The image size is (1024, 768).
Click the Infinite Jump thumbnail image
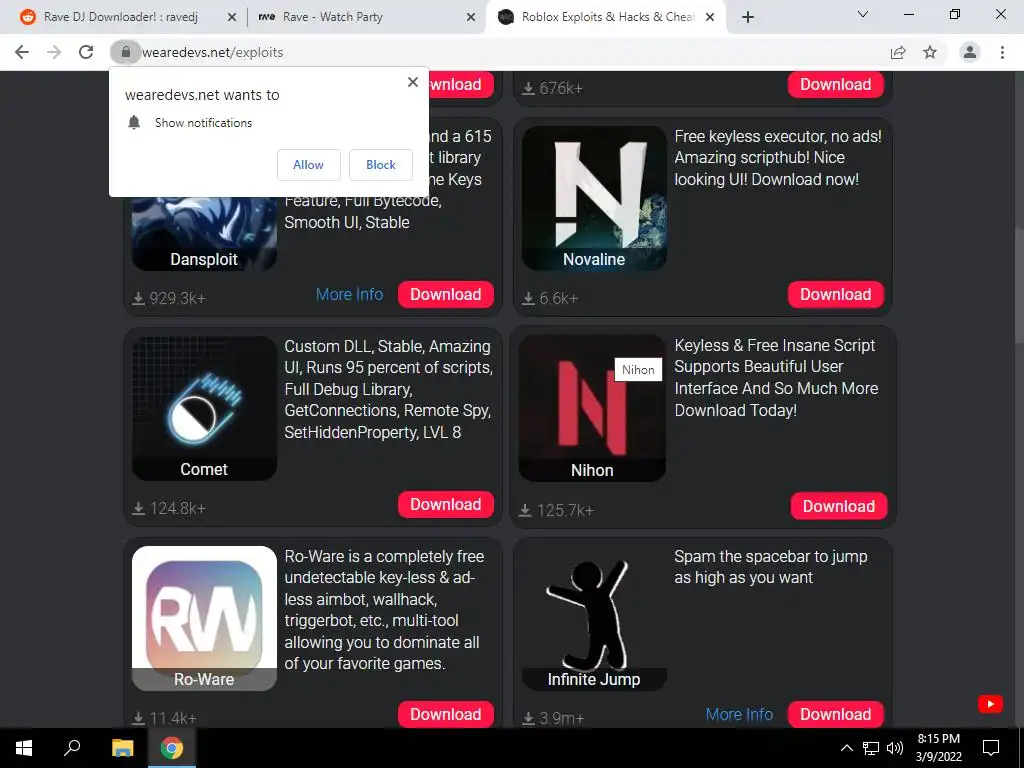pos(594,618)
